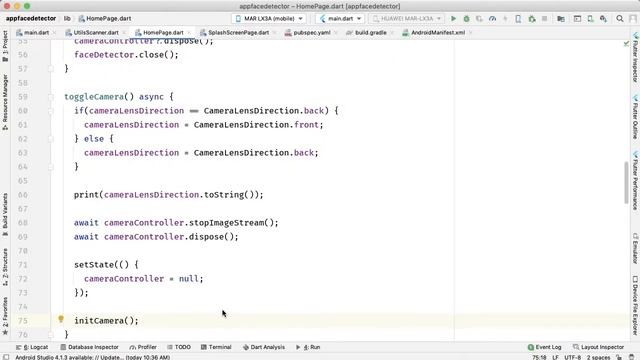The image size is (640, 360).
Task: Click the editor vertical scrollbar thumb
Action: (x=627, y=182)
